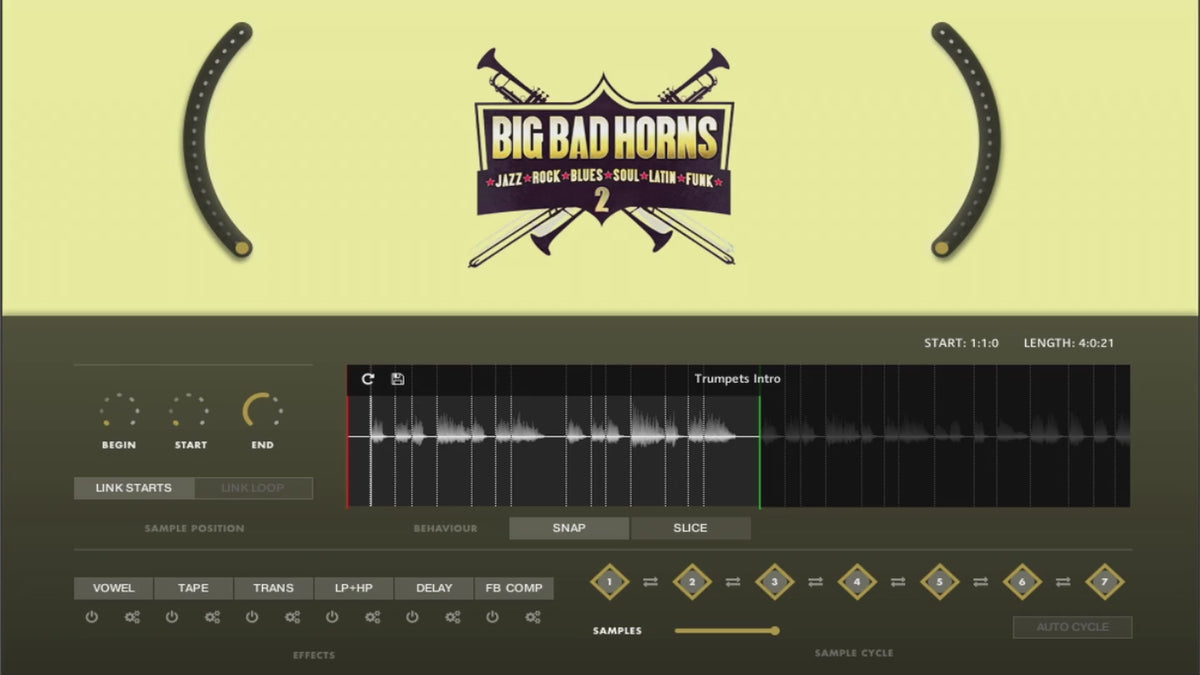The height and width of the screenshot is (675, 1200).
Task: Click swap arrows between samples 2 and 3
Action: (x=733, y=581)
